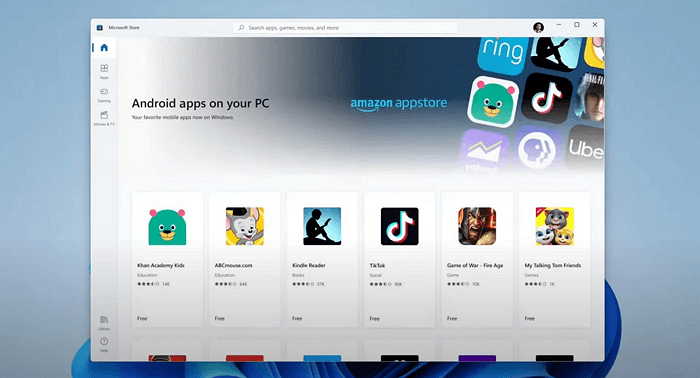Image resolution: width=700 pixels, height=378 pixels.
Task: Minimize the Microsoft Store window
Action: (558, 25)
